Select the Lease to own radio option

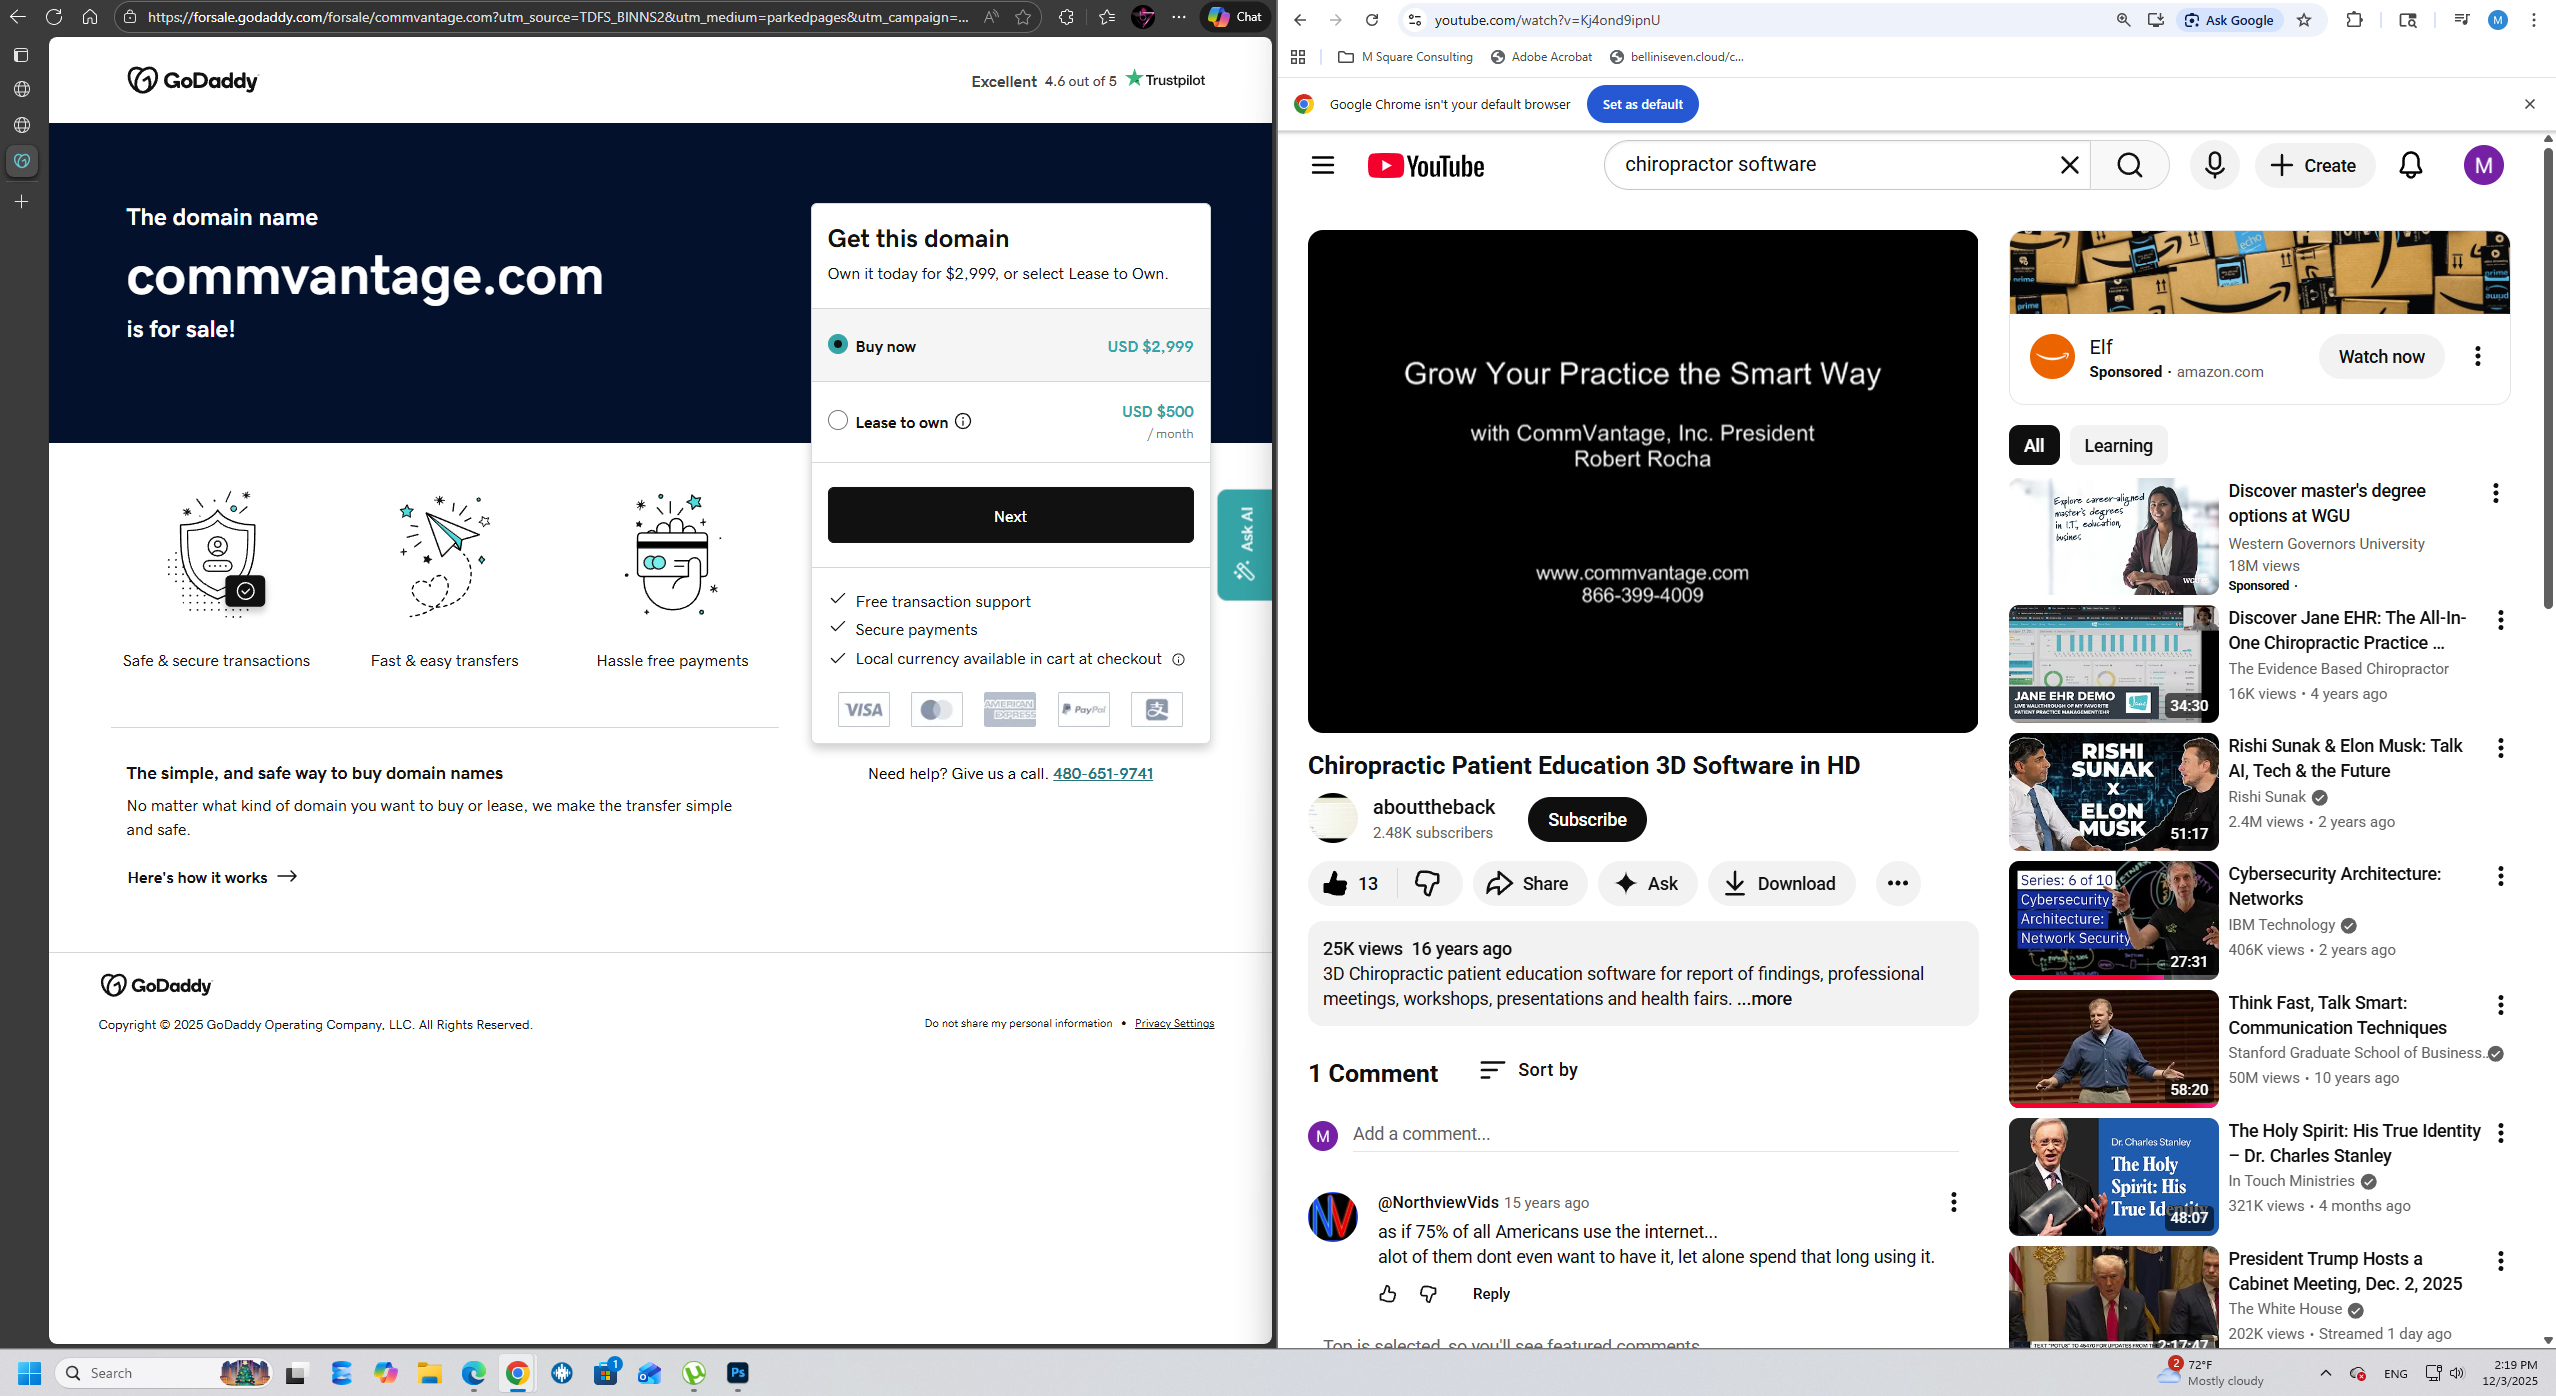[838, 421]
